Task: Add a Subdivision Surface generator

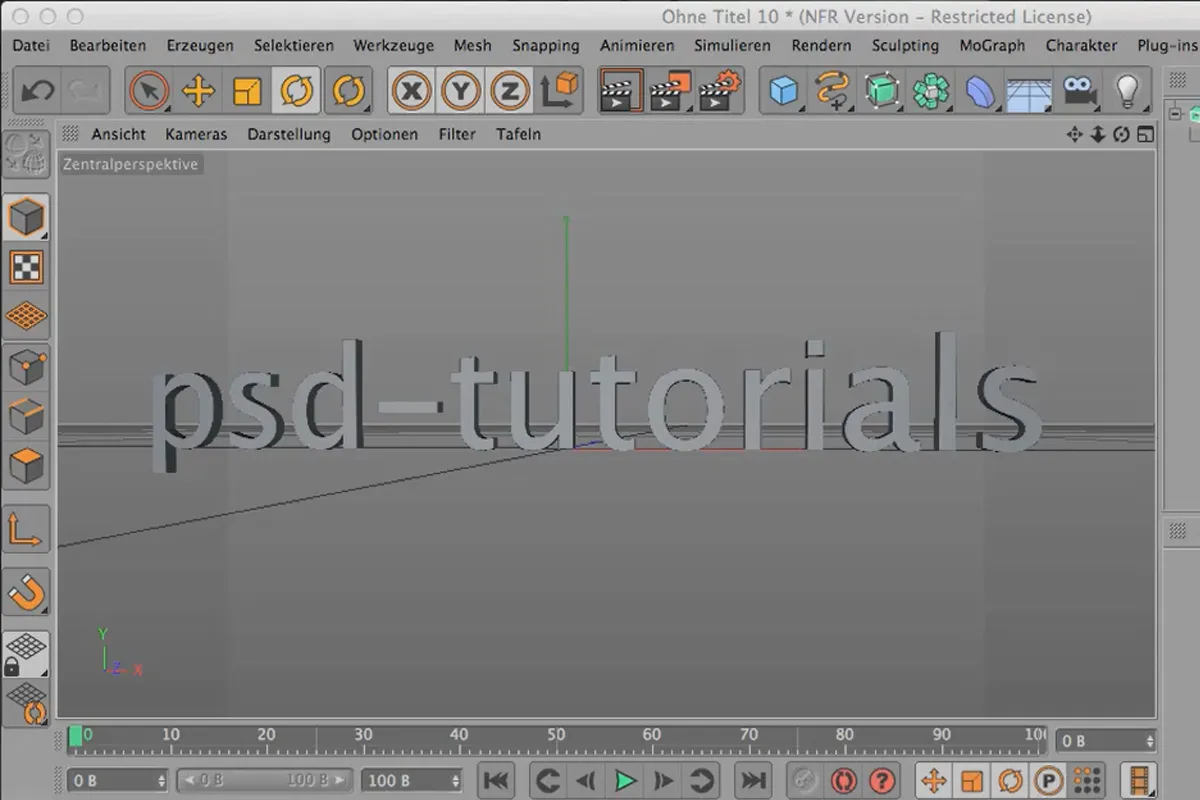Action: [881, 92]
